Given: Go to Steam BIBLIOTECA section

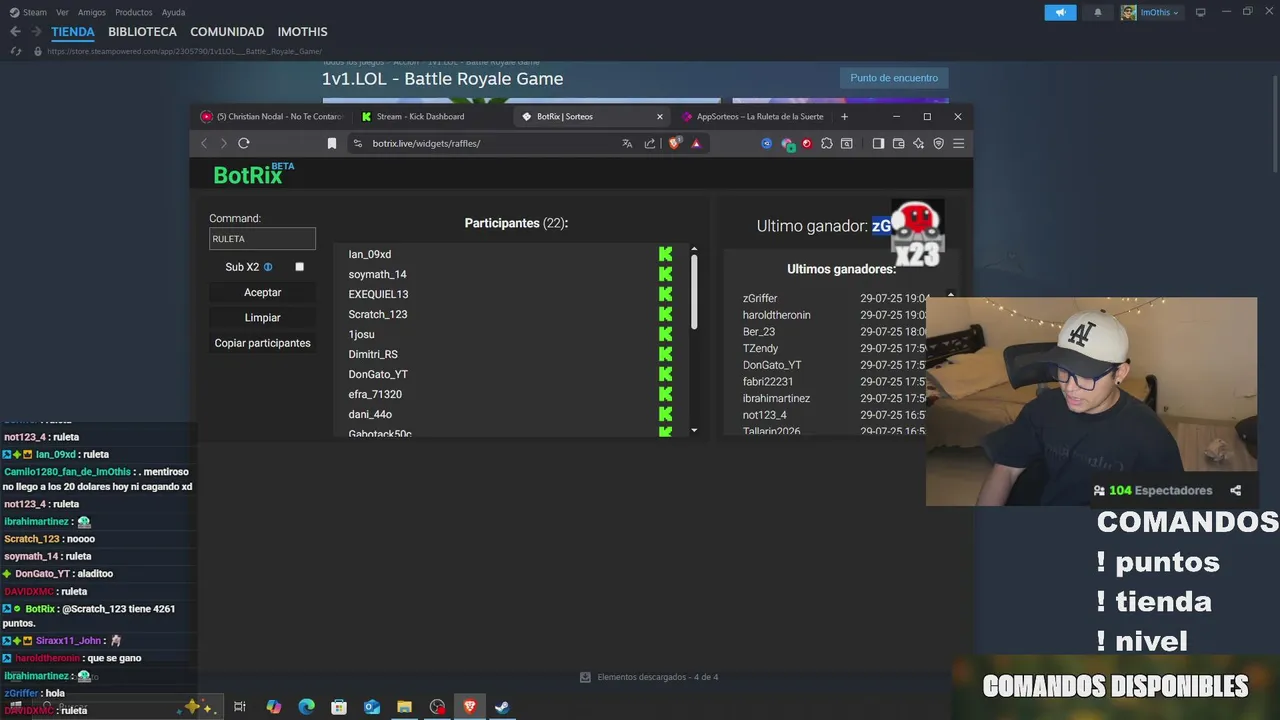Looking at the screenshot, I should [x=142, y=32].
